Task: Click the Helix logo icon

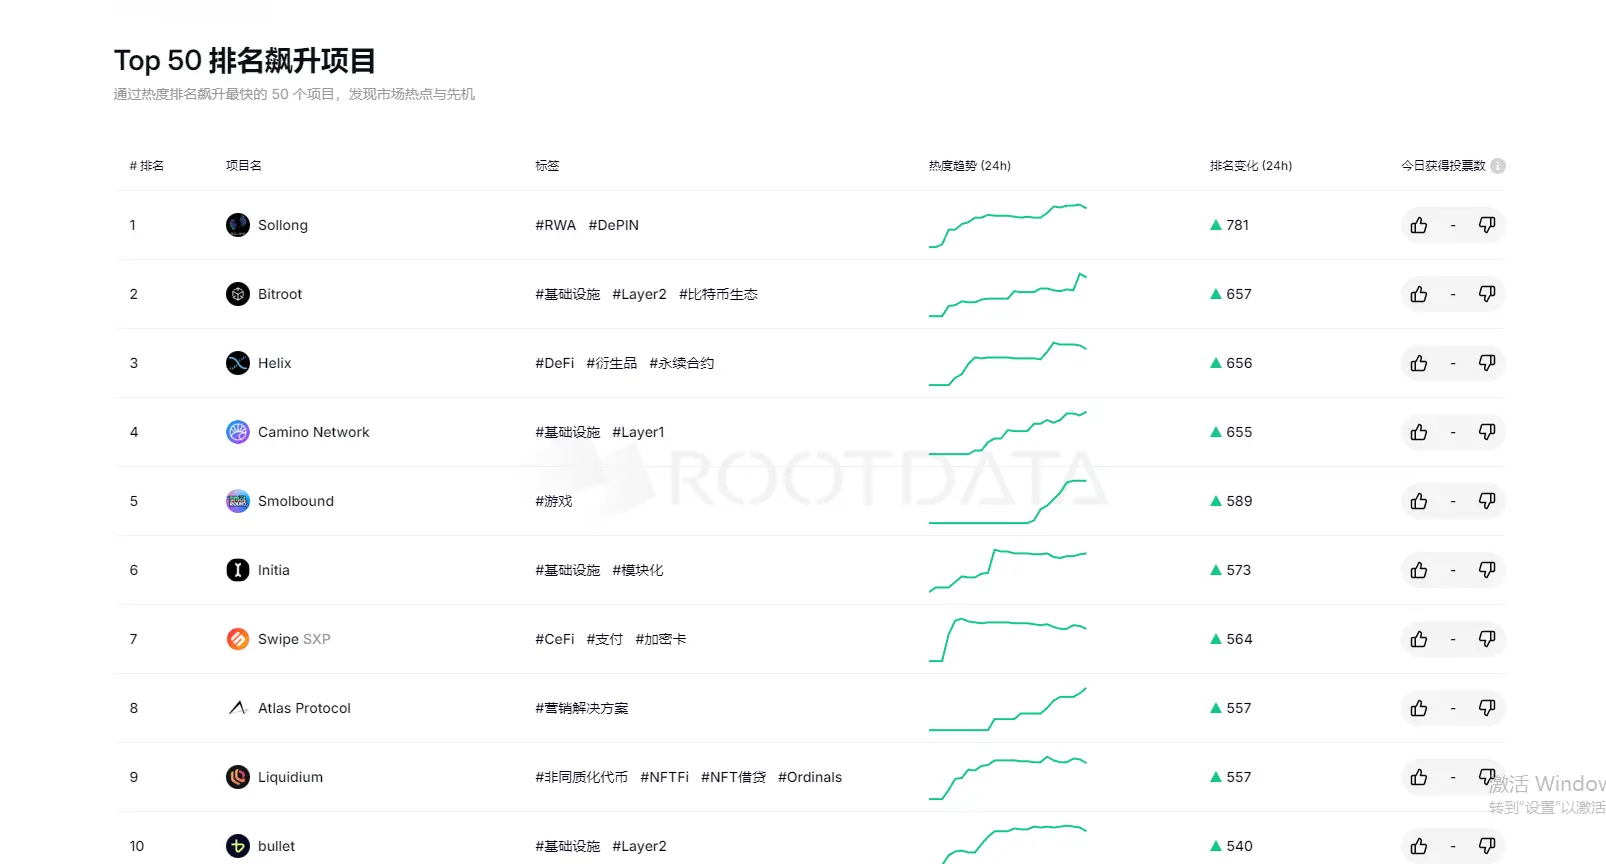Action: pos(238,363)
